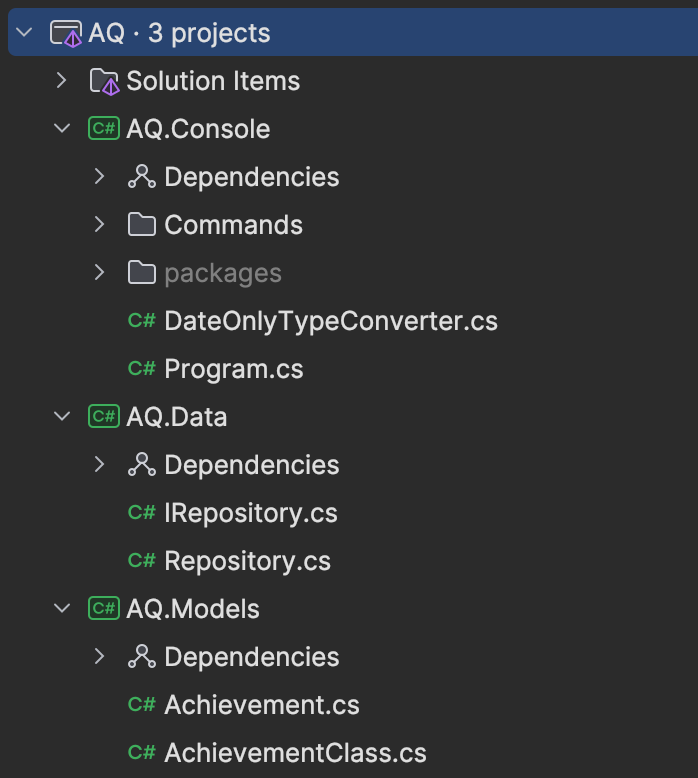This screenshot has width=698, height=778.
Task: Collapse the AQ solution root node
Action: pyautogui.click(x=24, y=33)
